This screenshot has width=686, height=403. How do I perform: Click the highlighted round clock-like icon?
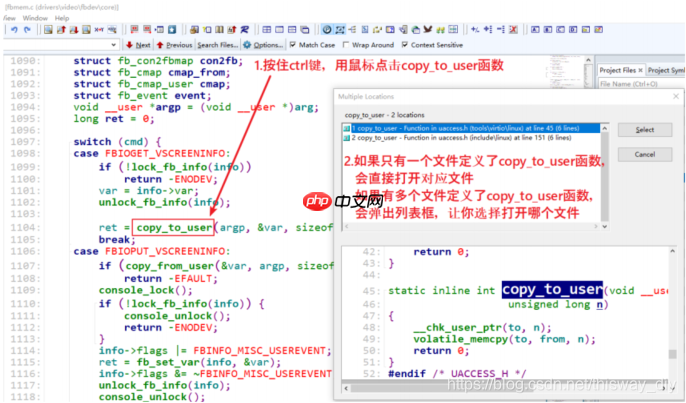[x=327, y=30]
